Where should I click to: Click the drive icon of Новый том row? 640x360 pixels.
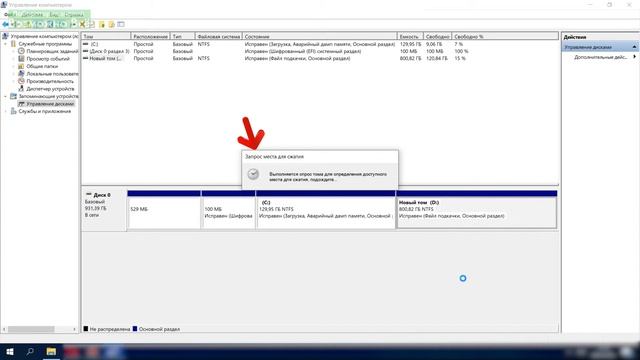pyautogui.click(x=86, y=58)
